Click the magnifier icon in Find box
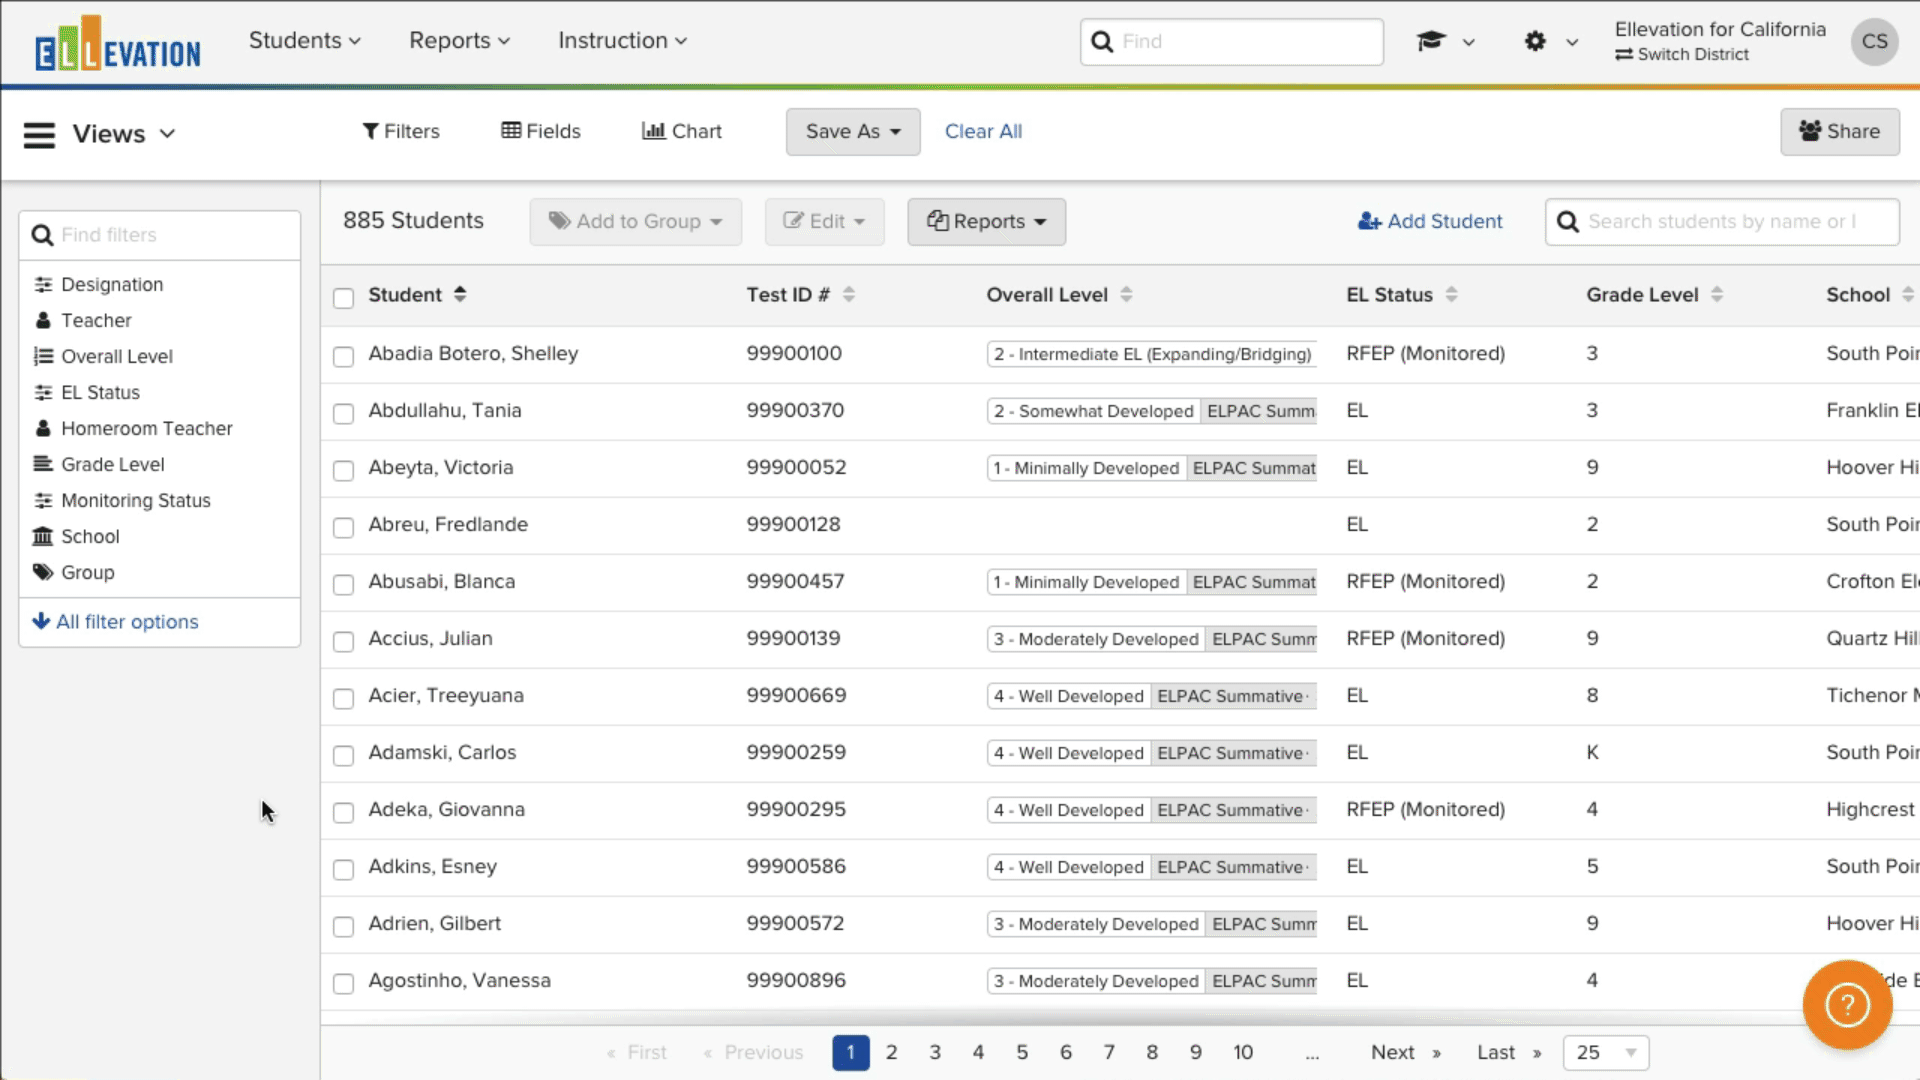Viewport: 1920px width, 1080px height. [x=1102, y=42]
